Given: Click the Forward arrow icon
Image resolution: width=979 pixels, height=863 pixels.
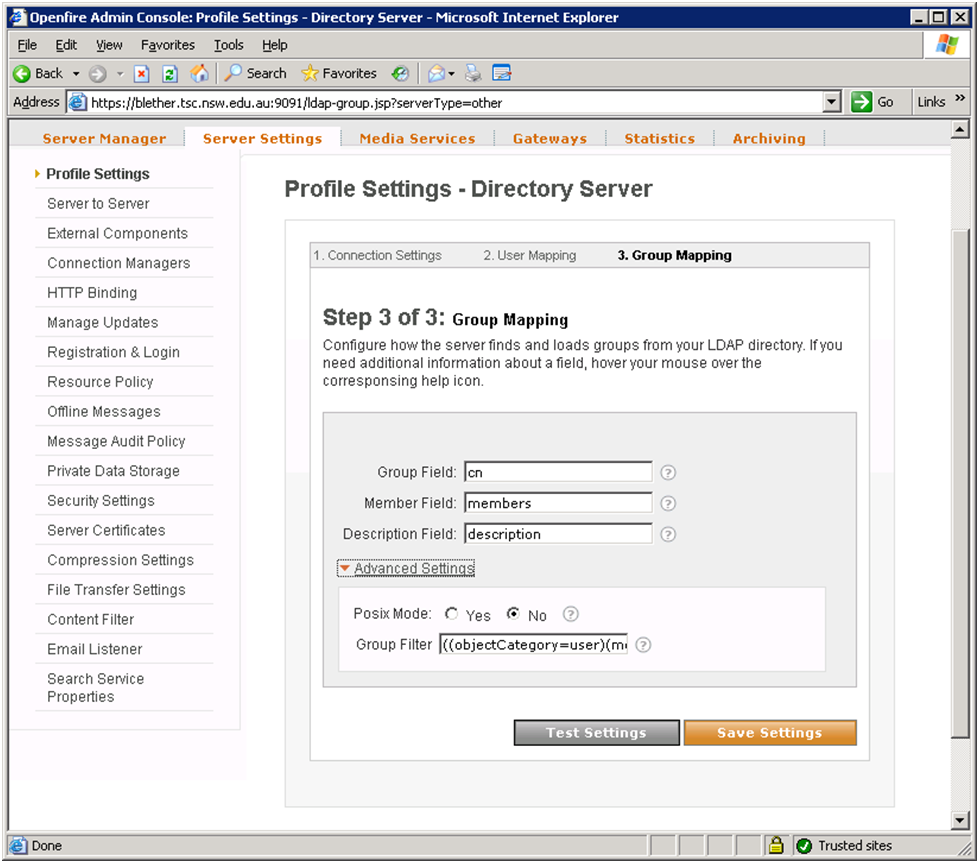Looking at the screenshot, I should 97,74.
